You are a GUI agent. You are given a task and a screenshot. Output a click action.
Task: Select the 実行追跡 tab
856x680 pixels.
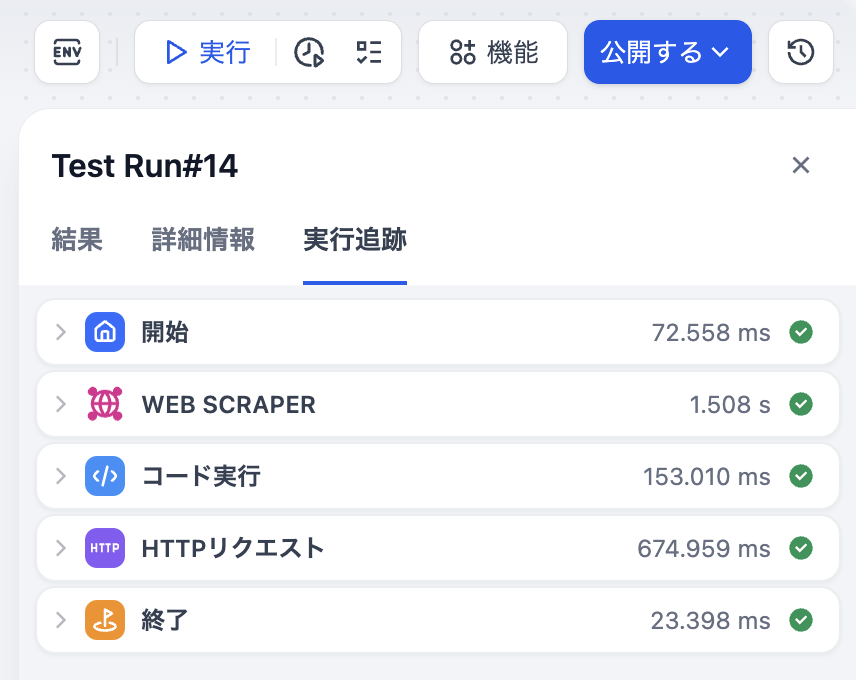pos(355,240)
